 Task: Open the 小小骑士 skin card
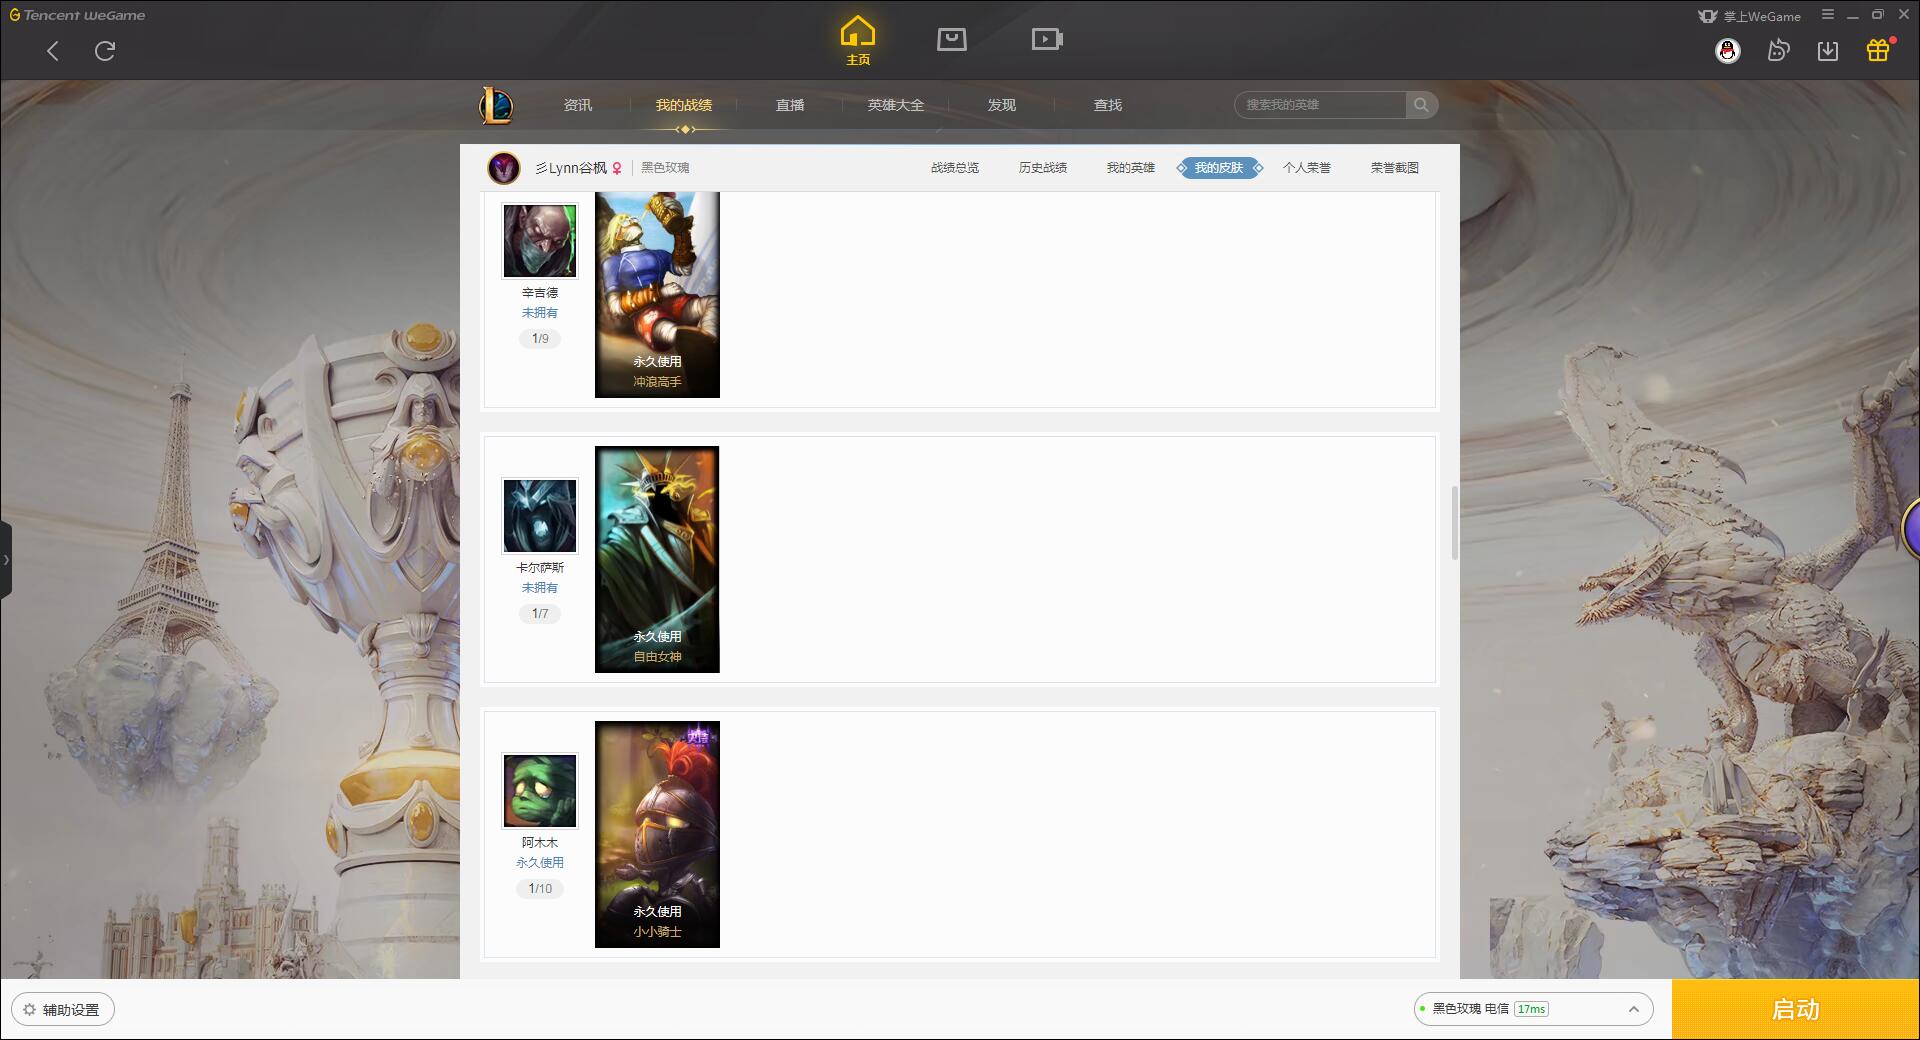(x=657, y=835)
